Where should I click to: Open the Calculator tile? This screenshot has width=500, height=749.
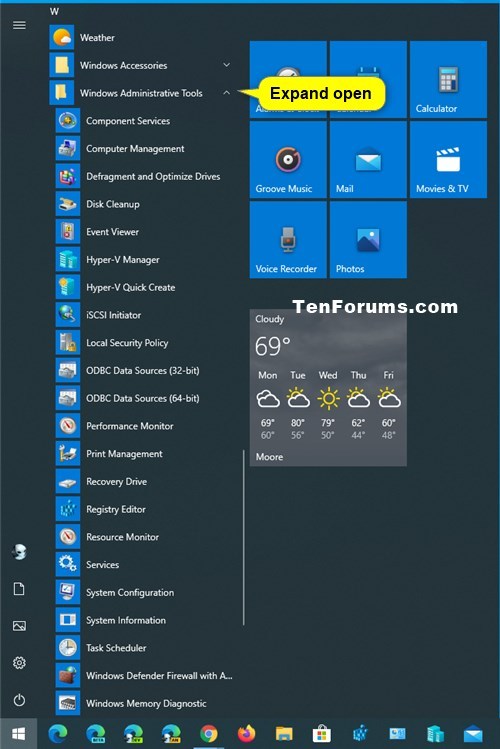[448, 79]
